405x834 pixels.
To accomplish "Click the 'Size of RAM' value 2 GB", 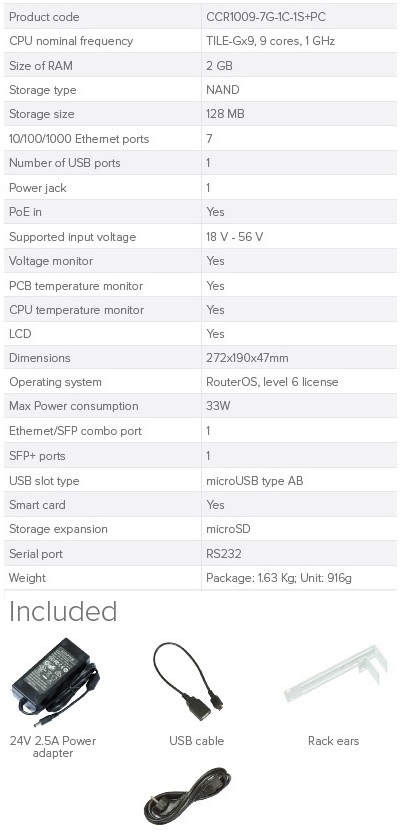I will [x=219, y=66].
